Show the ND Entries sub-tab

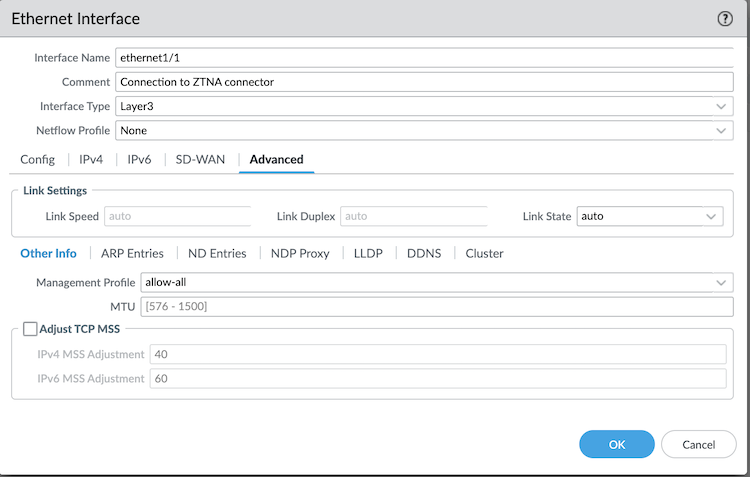click(x=217, y=254)
